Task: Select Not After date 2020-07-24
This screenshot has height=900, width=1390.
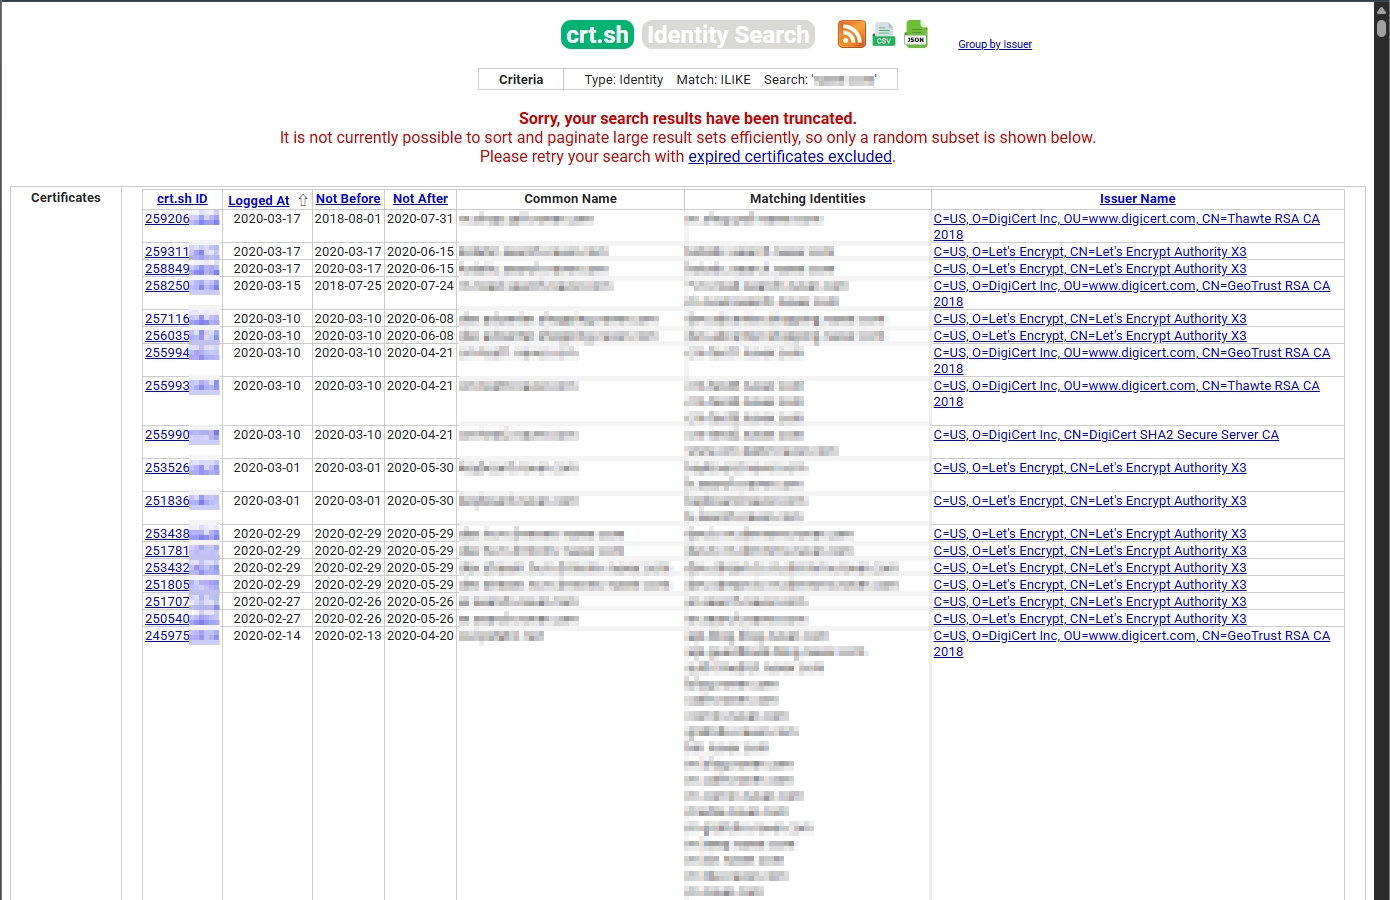Action: tap(420, 286)
